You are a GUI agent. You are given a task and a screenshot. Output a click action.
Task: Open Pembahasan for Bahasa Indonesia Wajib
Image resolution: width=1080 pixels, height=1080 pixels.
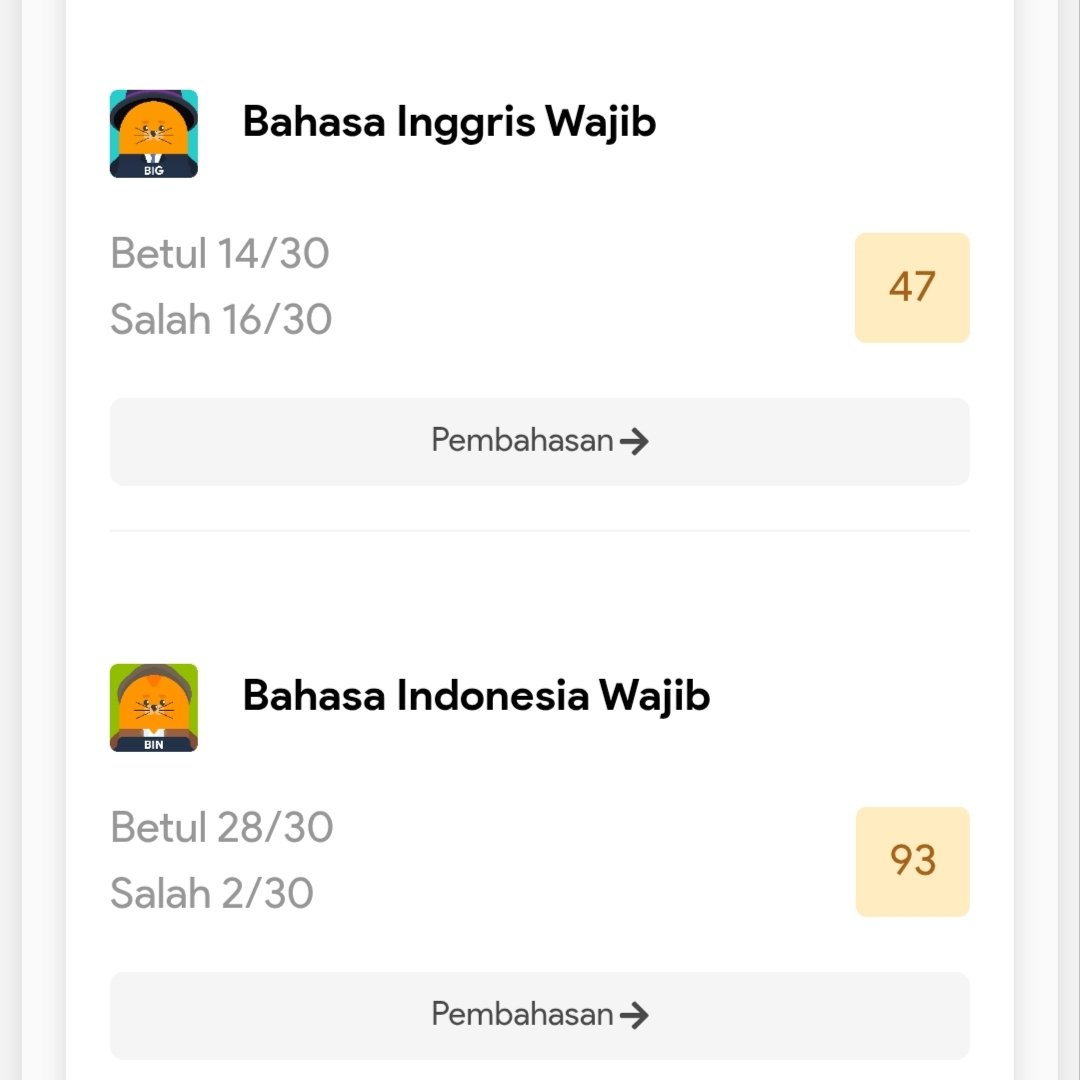click(x=539, y=1015)
